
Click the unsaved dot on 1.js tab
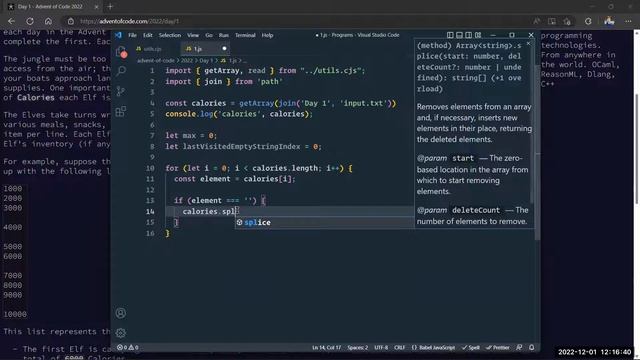(x=224, y=49)
